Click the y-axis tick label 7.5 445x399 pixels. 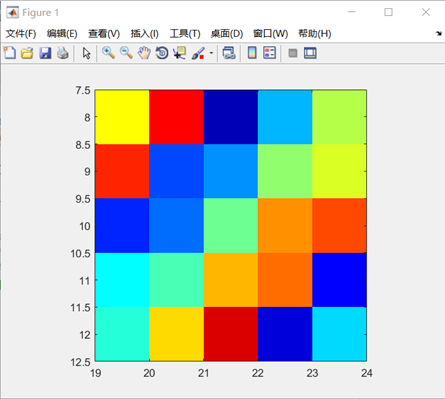(x=83, y=90)
